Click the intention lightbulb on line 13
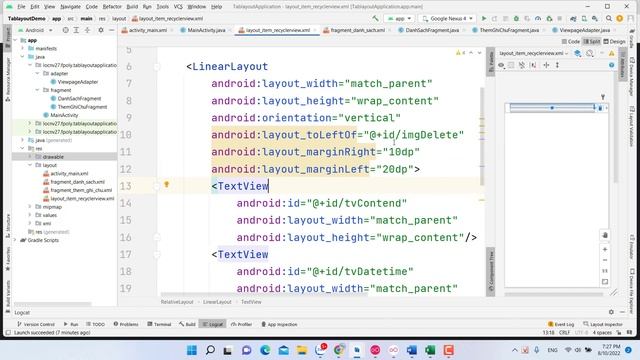The image size is (640, 360). (x=167, y=184)
